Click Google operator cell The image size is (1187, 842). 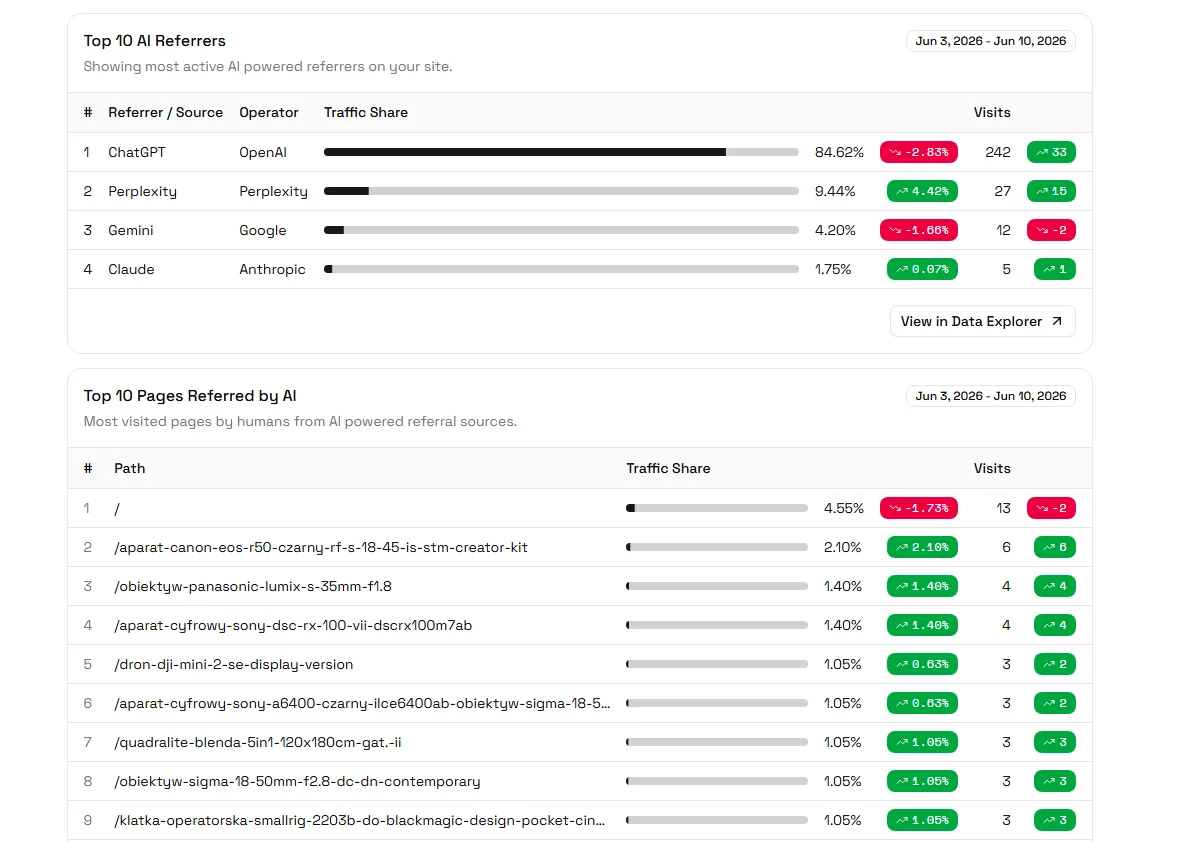263,230
